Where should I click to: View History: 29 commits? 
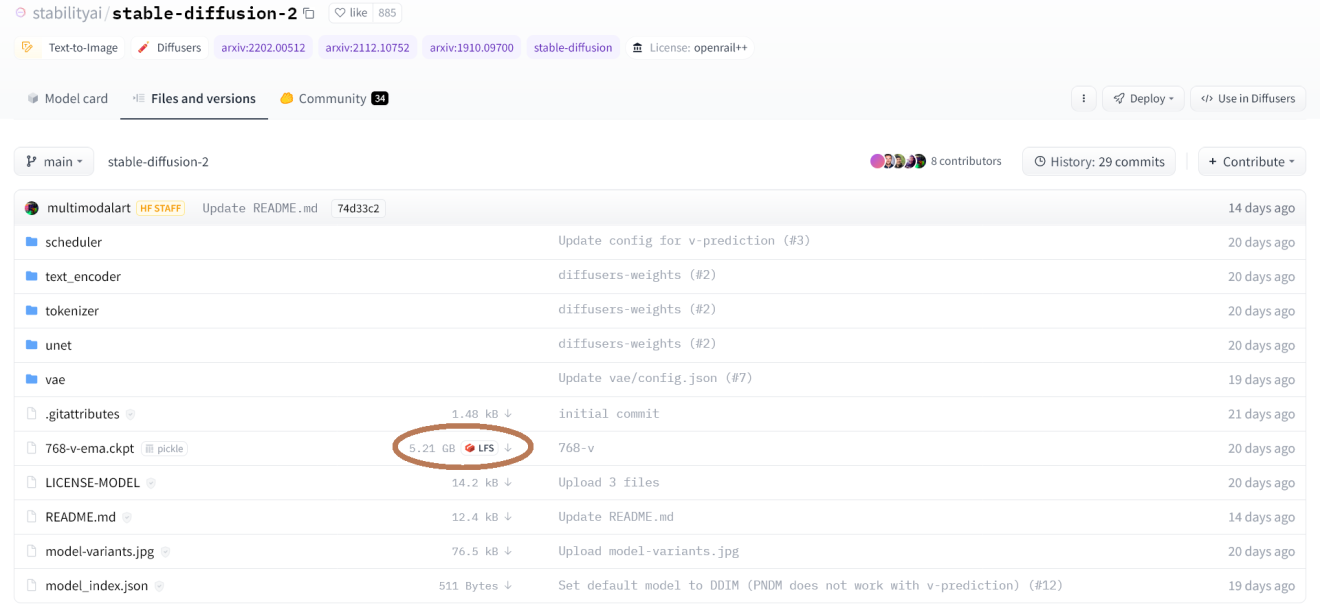point(1098,162)
